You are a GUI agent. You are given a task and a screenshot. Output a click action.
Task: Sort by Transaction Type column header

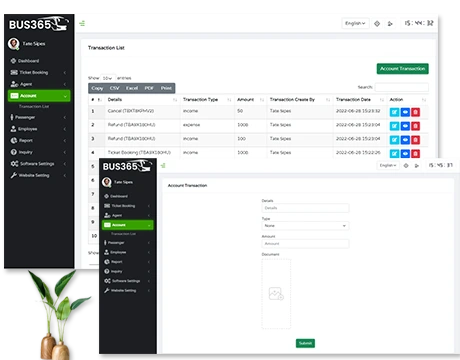[x=207, y=99]
